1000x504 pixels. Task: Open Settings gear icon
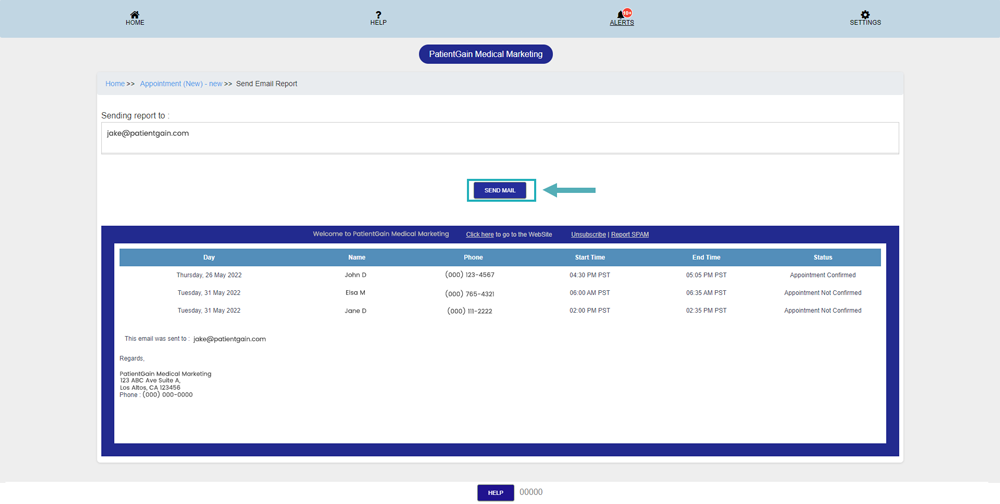coord(865,15)
